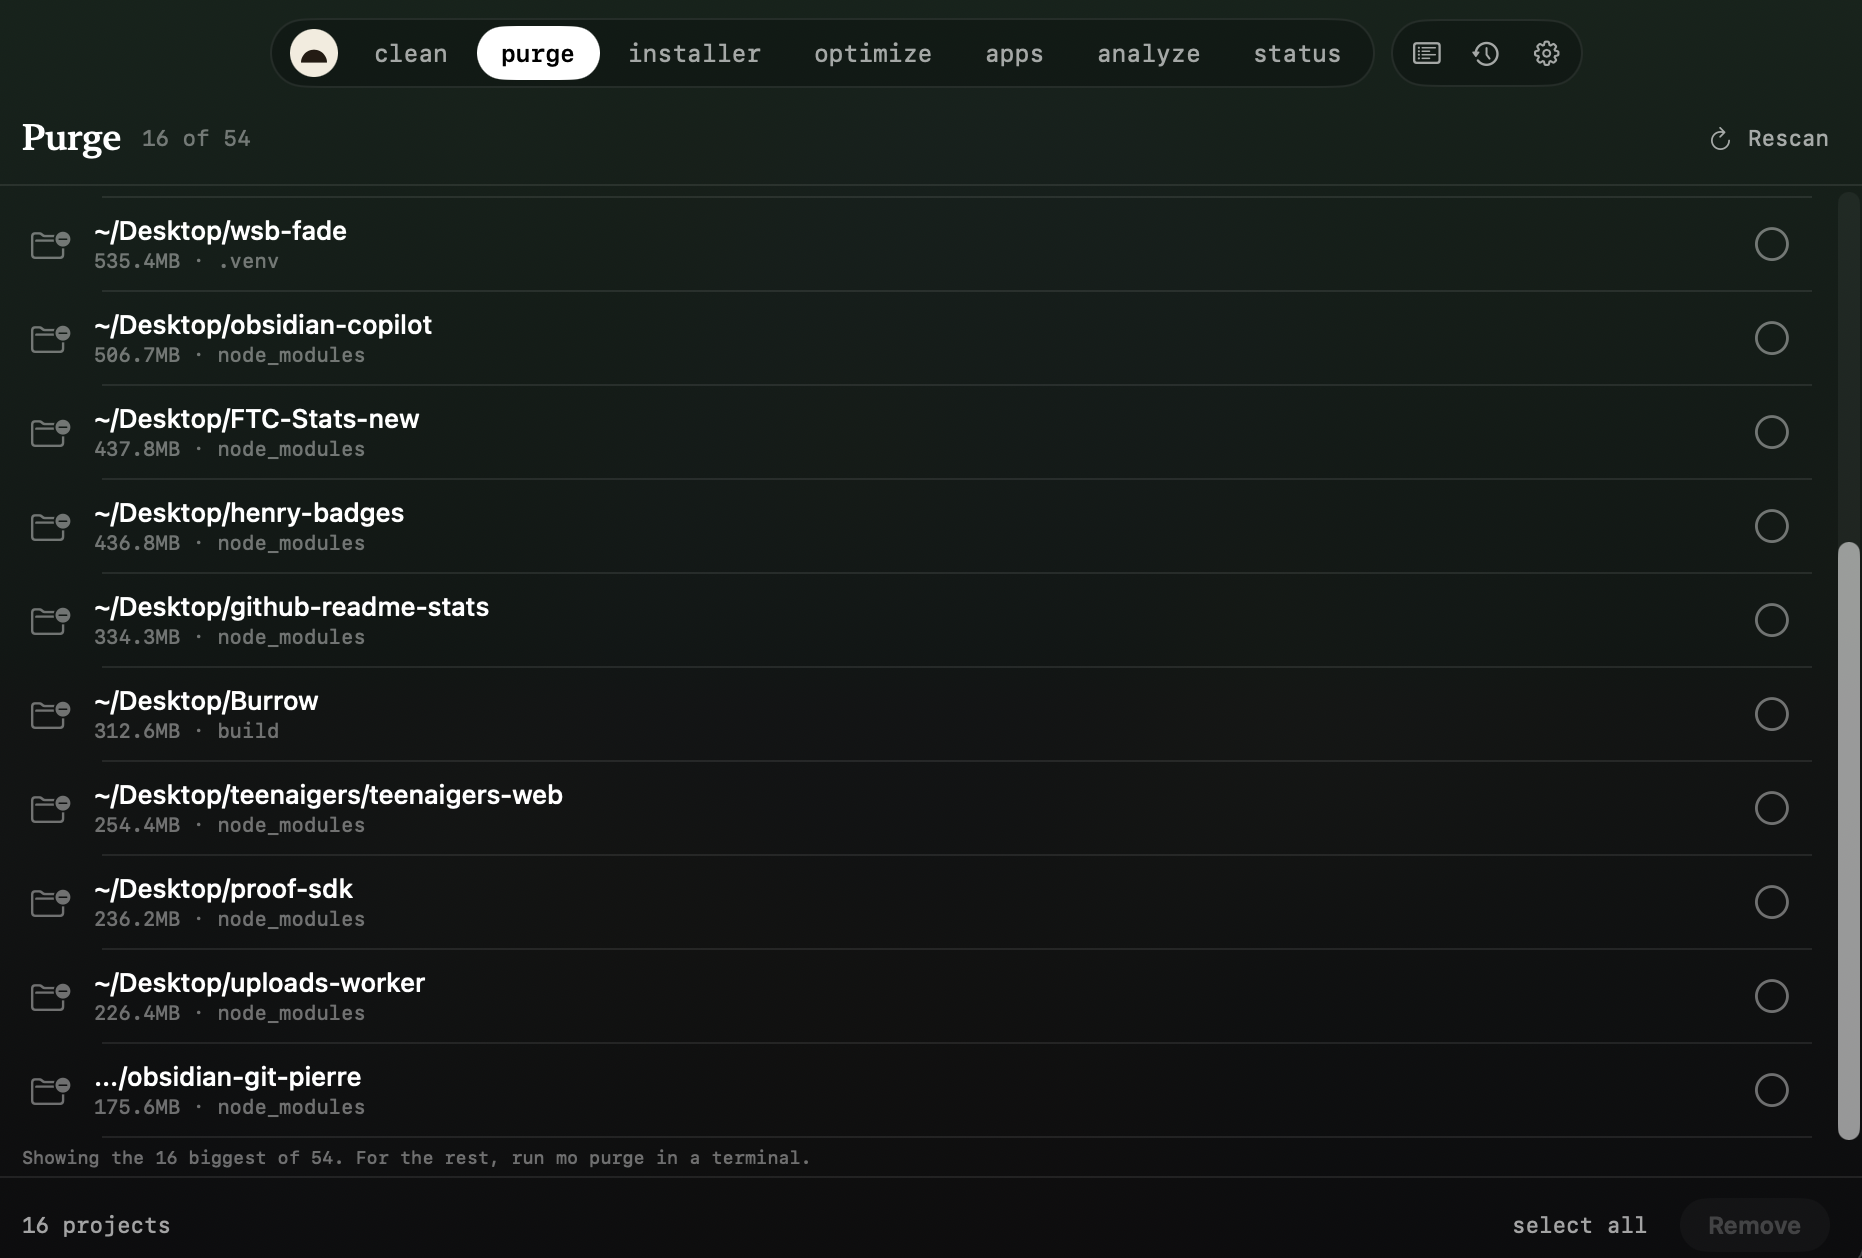Select the teenaigers-web project circle
This screenshot has width=1862, height=1258.
coord(1771,808)
